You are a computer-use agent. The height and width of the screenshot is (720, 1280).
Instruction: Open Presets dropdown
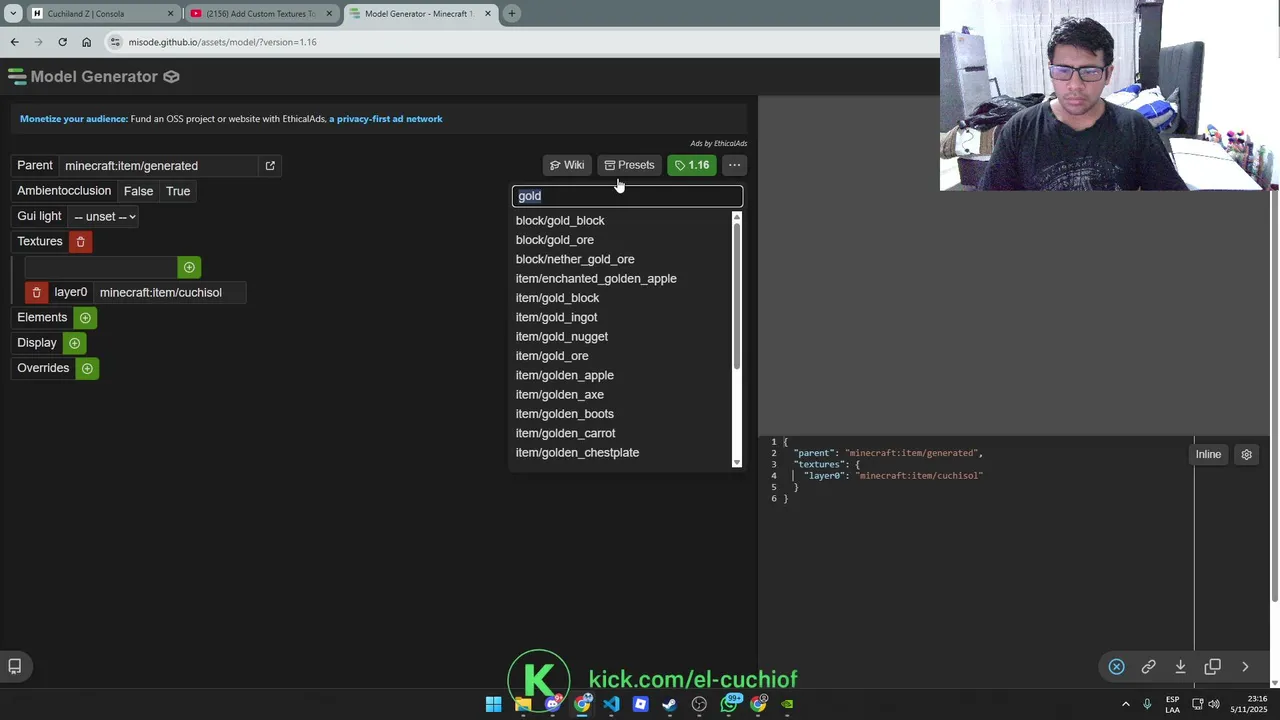coord(629,165)
